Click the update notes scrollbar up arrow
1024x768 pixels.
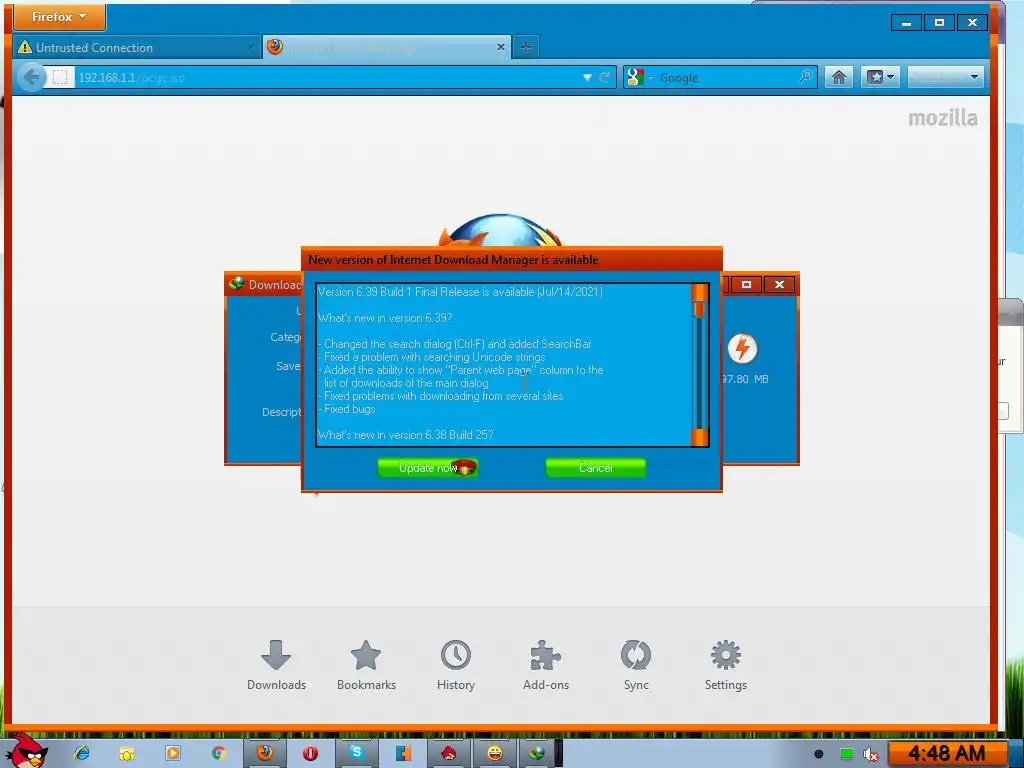pos(699,291)
